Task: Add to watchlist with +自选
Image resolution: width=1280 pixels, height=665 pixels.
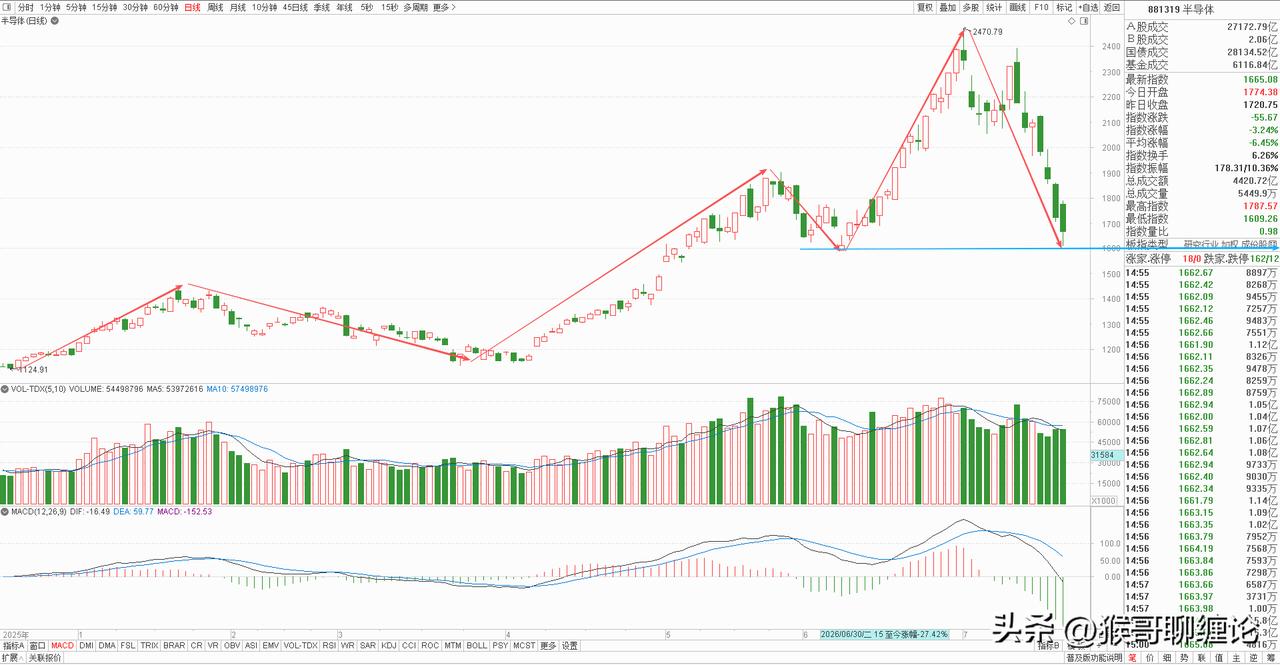Action: coord(1088,7)
